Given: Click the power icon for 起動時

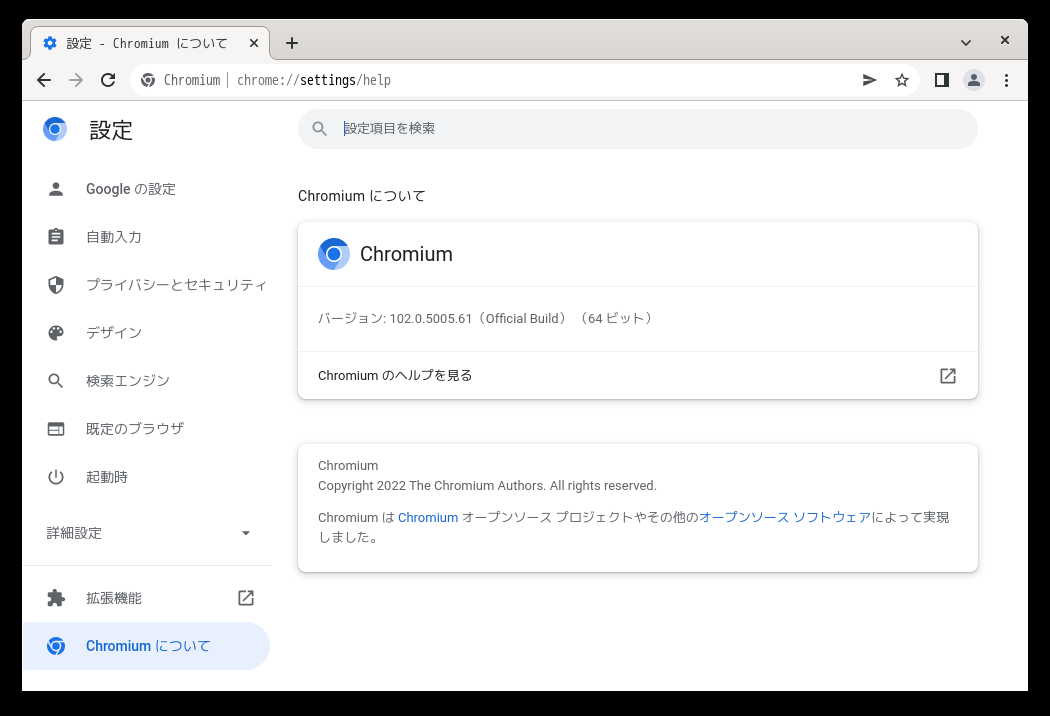Looking at the screenshot, I should pyautogui.click(x=56, y=477).
